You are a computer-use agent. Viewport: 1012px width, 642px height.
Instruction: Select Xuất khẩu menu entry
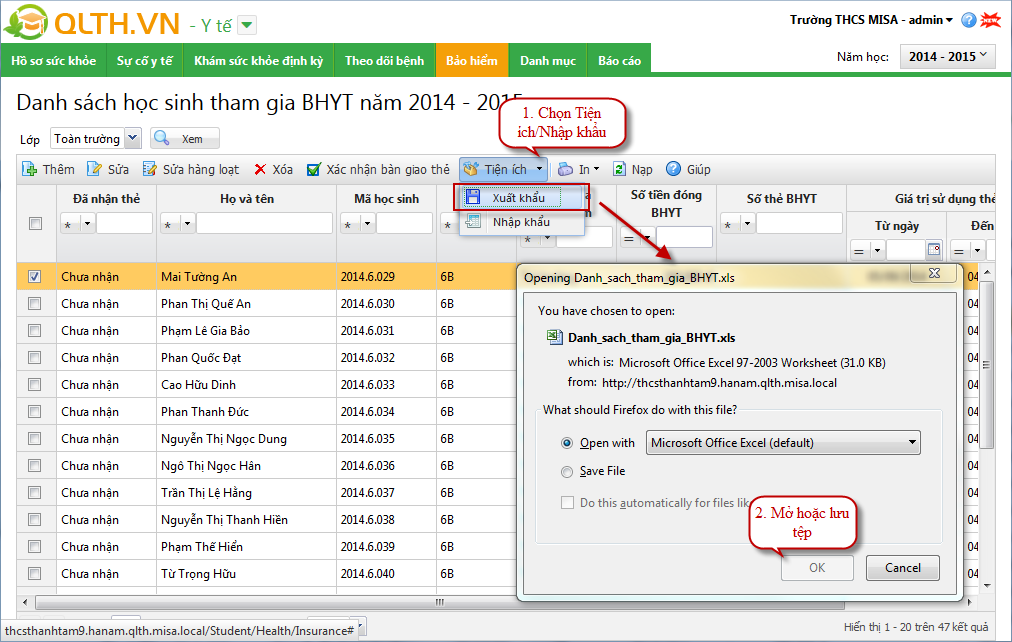click(518, 198)
